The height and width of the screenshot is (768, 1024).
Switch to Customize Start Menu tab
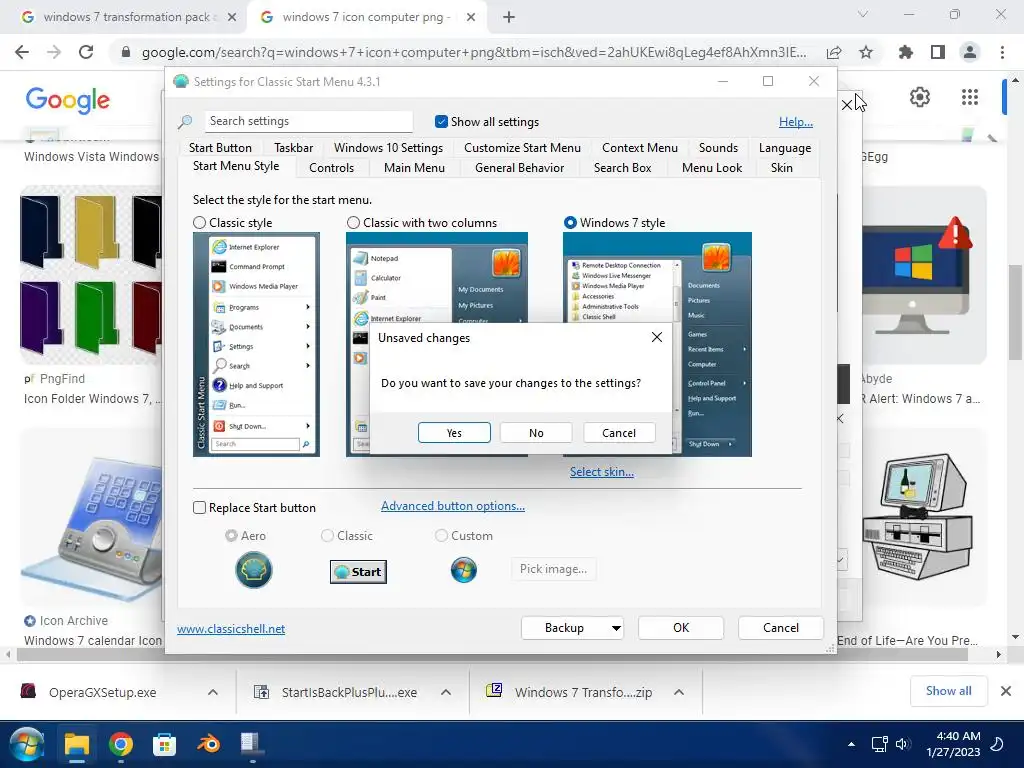coord(522,148)
